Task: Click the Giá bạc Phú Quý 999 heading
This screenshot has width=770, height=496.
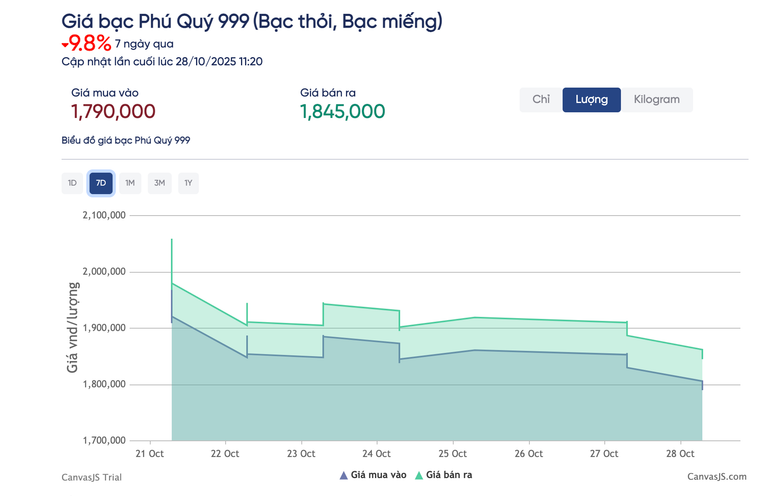Action: 251,21
